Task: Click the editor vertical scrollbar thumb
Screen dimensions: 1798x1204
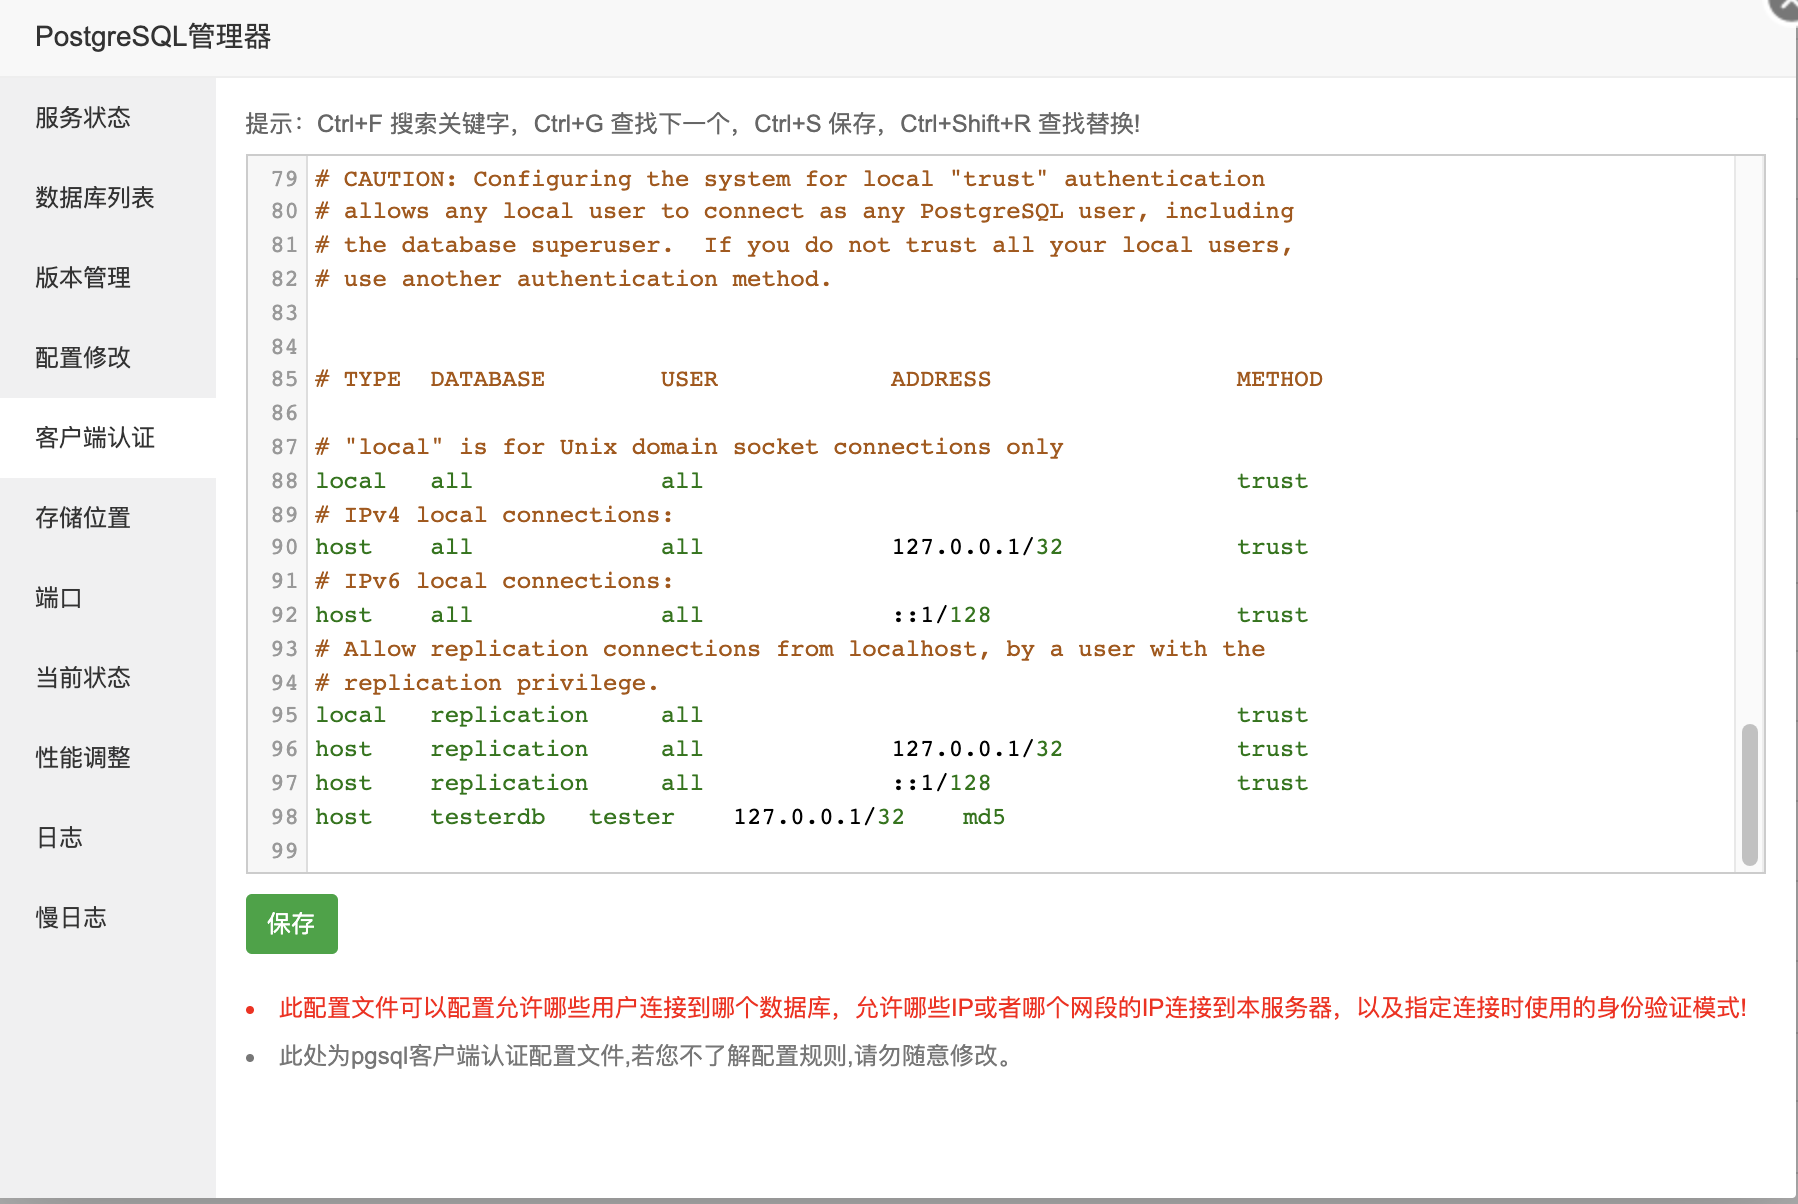Action: [1749, 794]
